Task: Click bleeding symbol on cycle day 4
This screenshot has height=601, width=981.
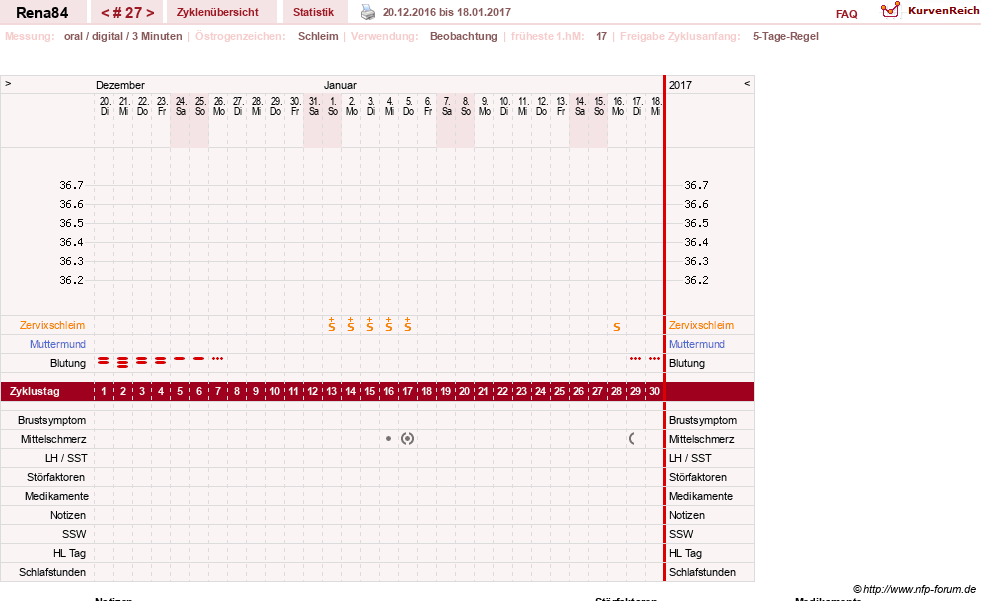Action: (x=161, y=361)
